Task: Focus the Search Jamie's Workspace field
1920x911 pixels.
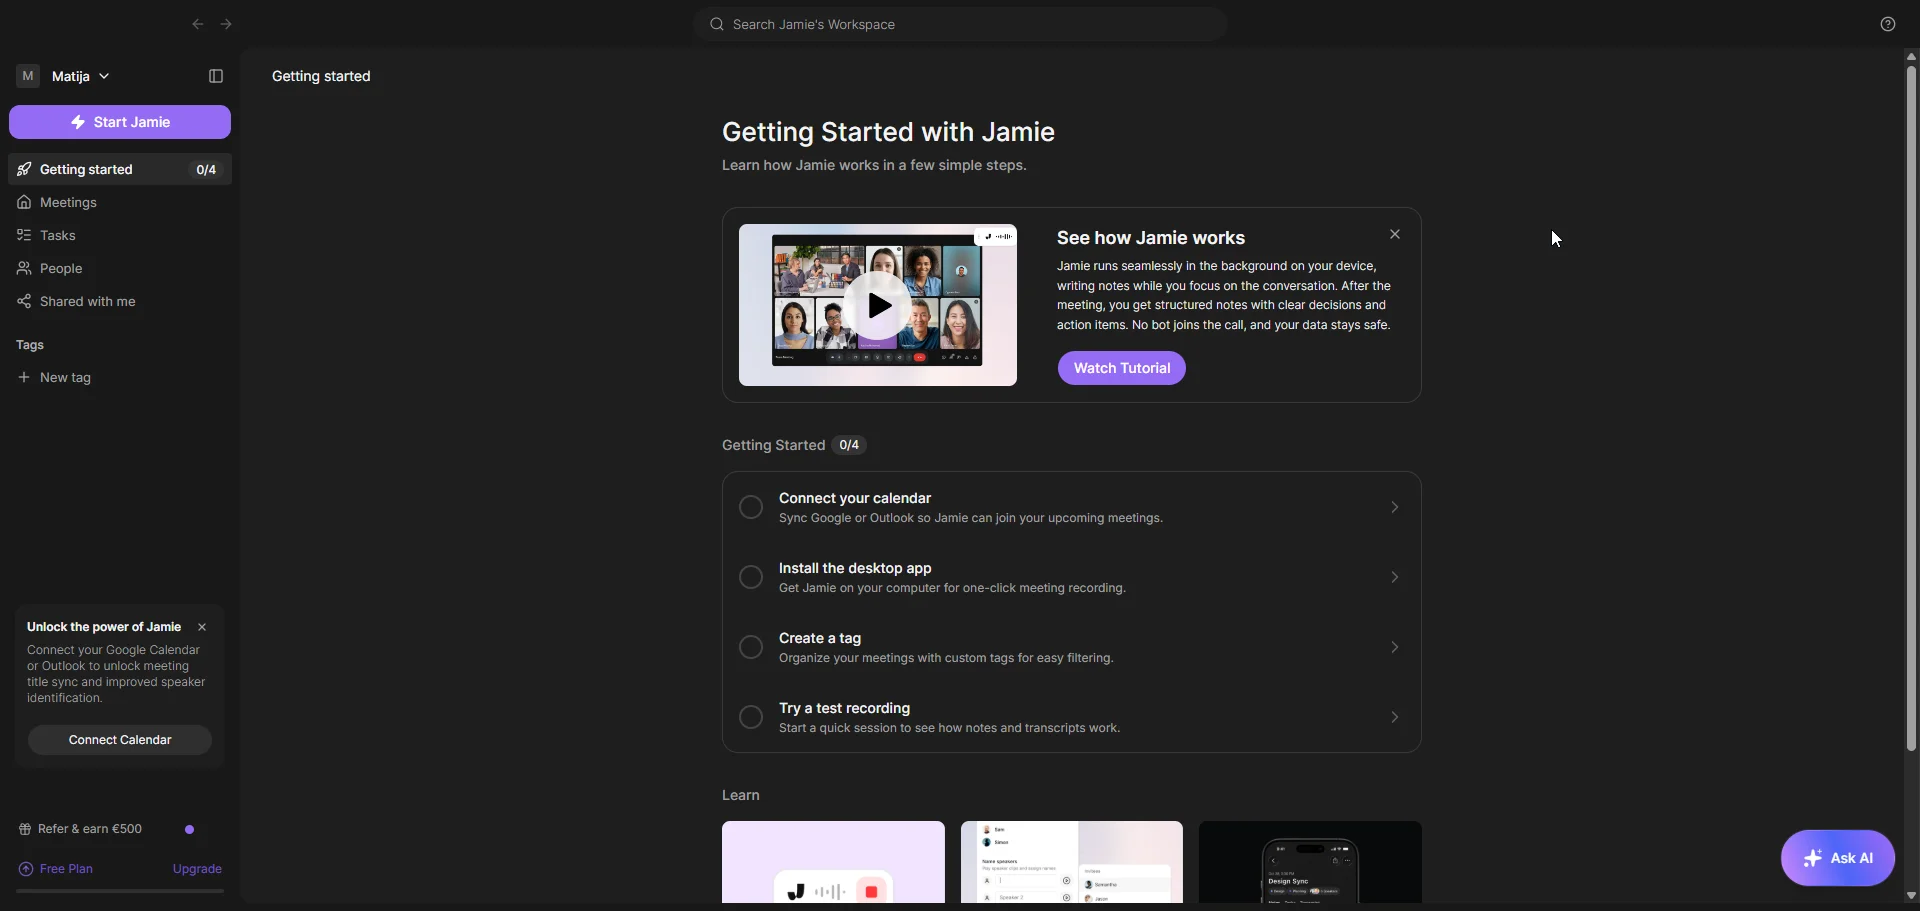Action: click(960, 24)
